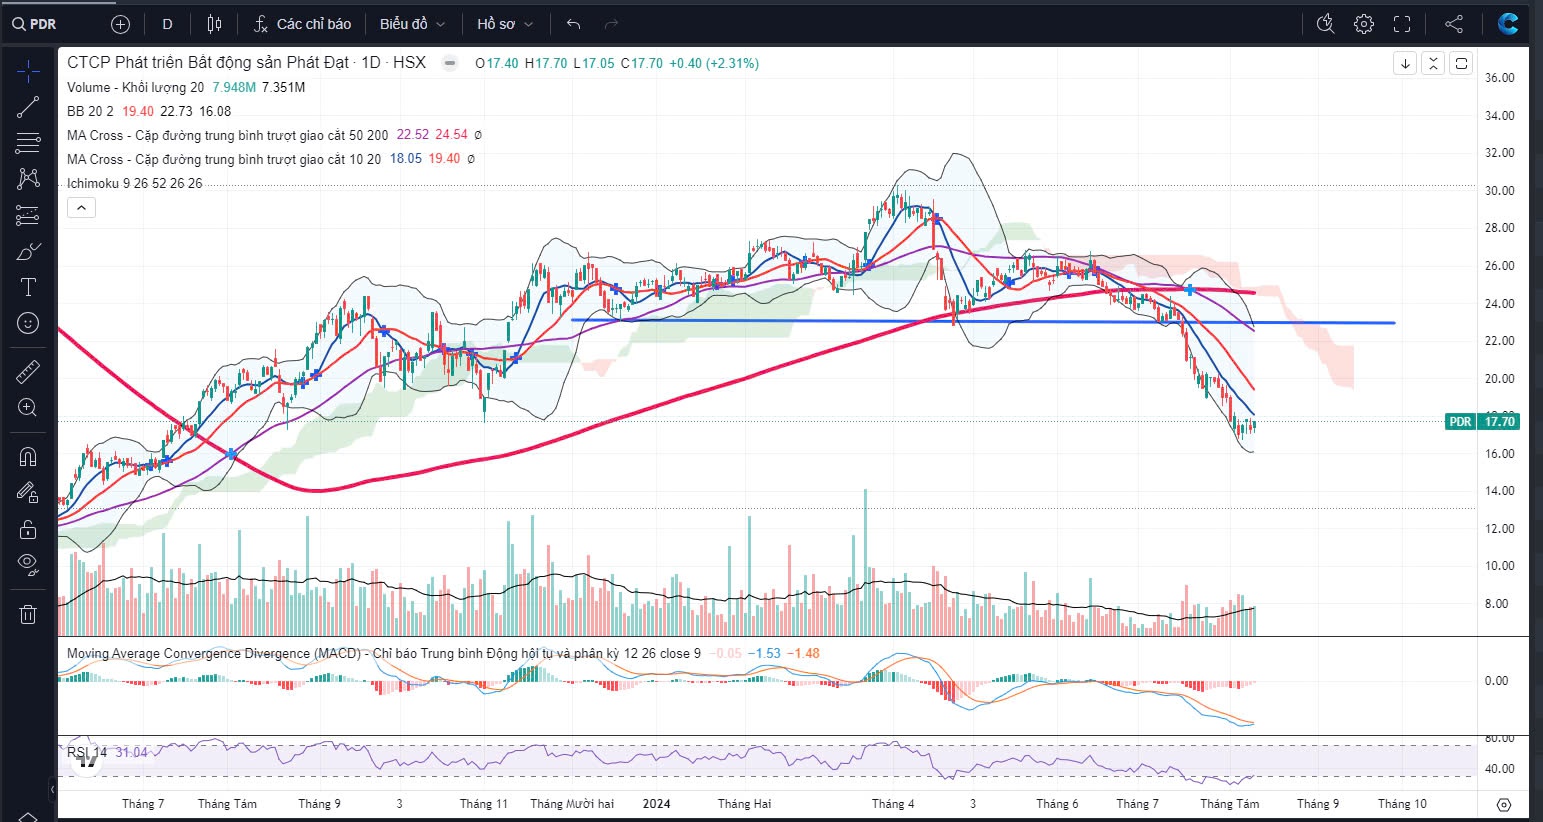Viewport: 1543px width, 822px height.
Task: Expand the Hồ sơ dropdown
Action: [x=505, y=24]
